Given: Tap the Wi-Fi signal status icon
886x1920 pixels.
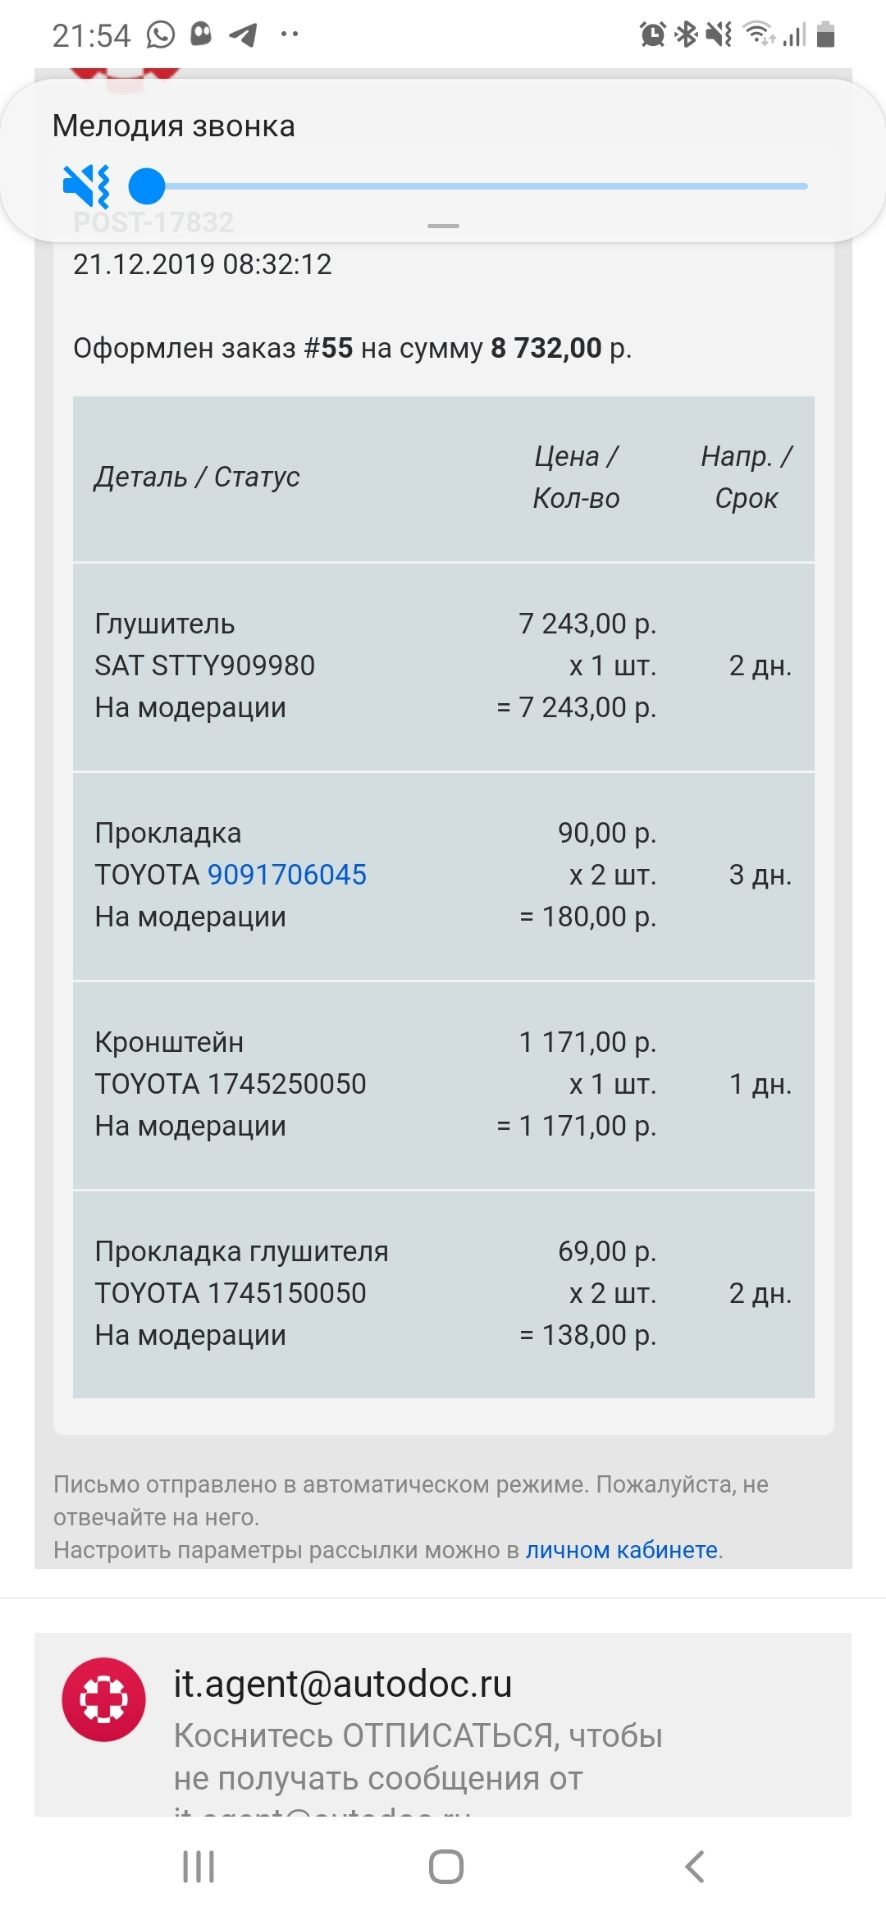Looking at the screenshot, I should coord(760,35).
